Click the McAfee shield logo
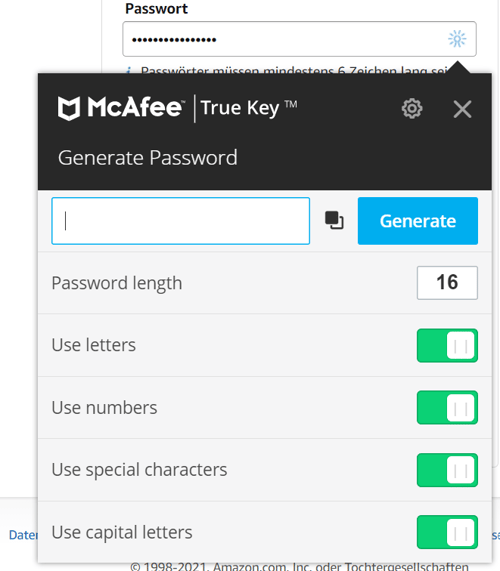The height and width of the screenshot is (571, 500). [x=69, y=108]
